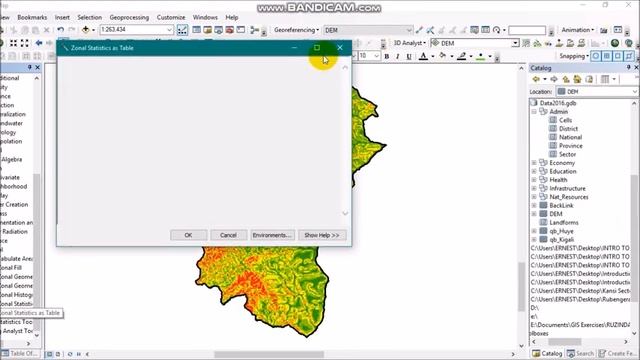Image resolution: width=640 pixels, height=360 pixels.
Task: Open the 3D Analyst layer DEM dropdown
Action: point(515,43)
